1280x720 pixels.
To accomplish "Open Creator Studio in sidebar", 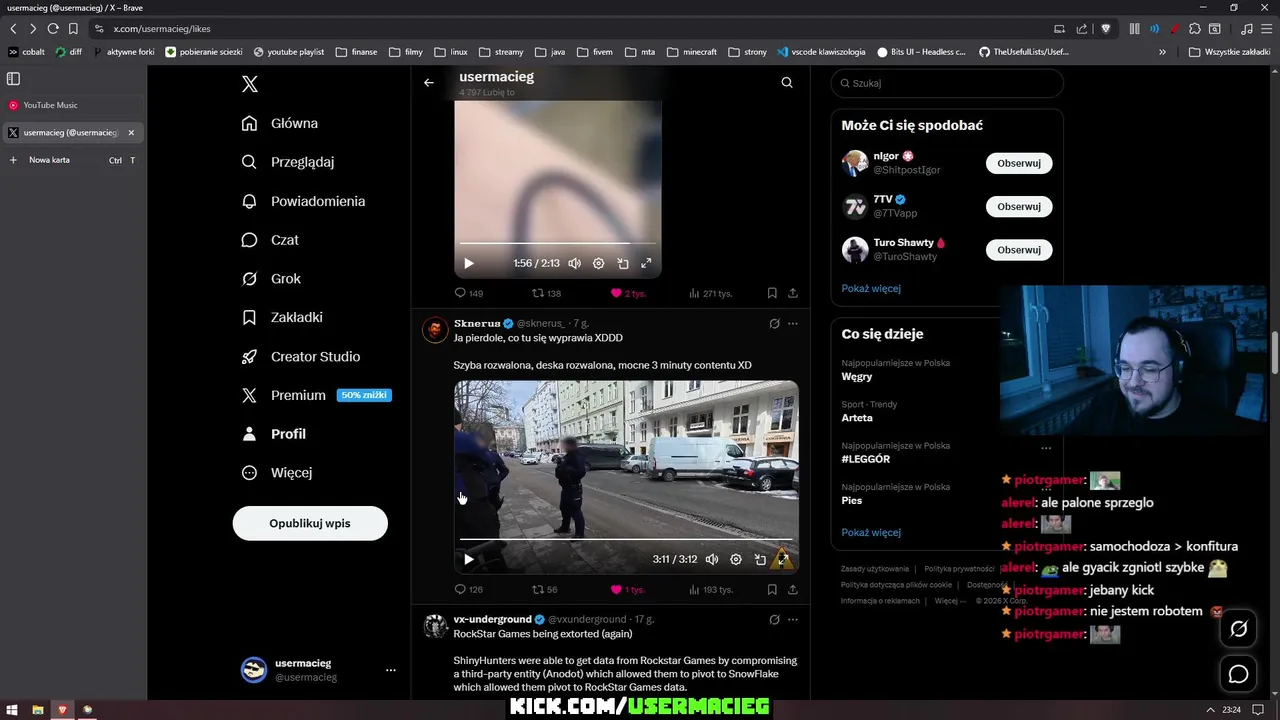I will click(301, 356).
